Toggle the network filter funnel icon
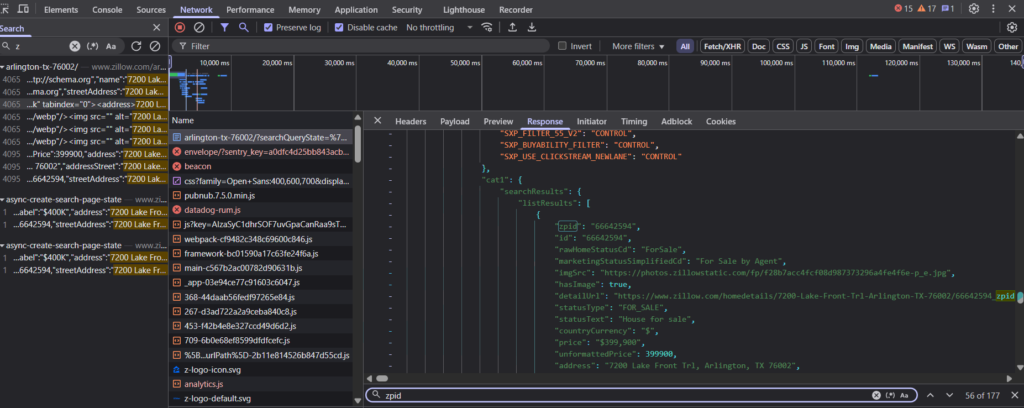Viewport: 1024px width, 408px height. point(224,27)
